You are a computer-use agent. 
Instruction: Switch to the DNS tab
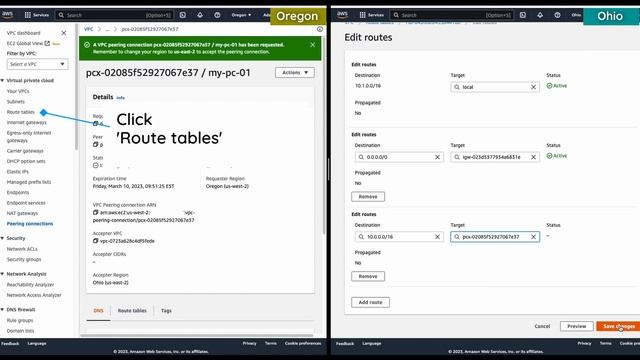pos(98,311)
